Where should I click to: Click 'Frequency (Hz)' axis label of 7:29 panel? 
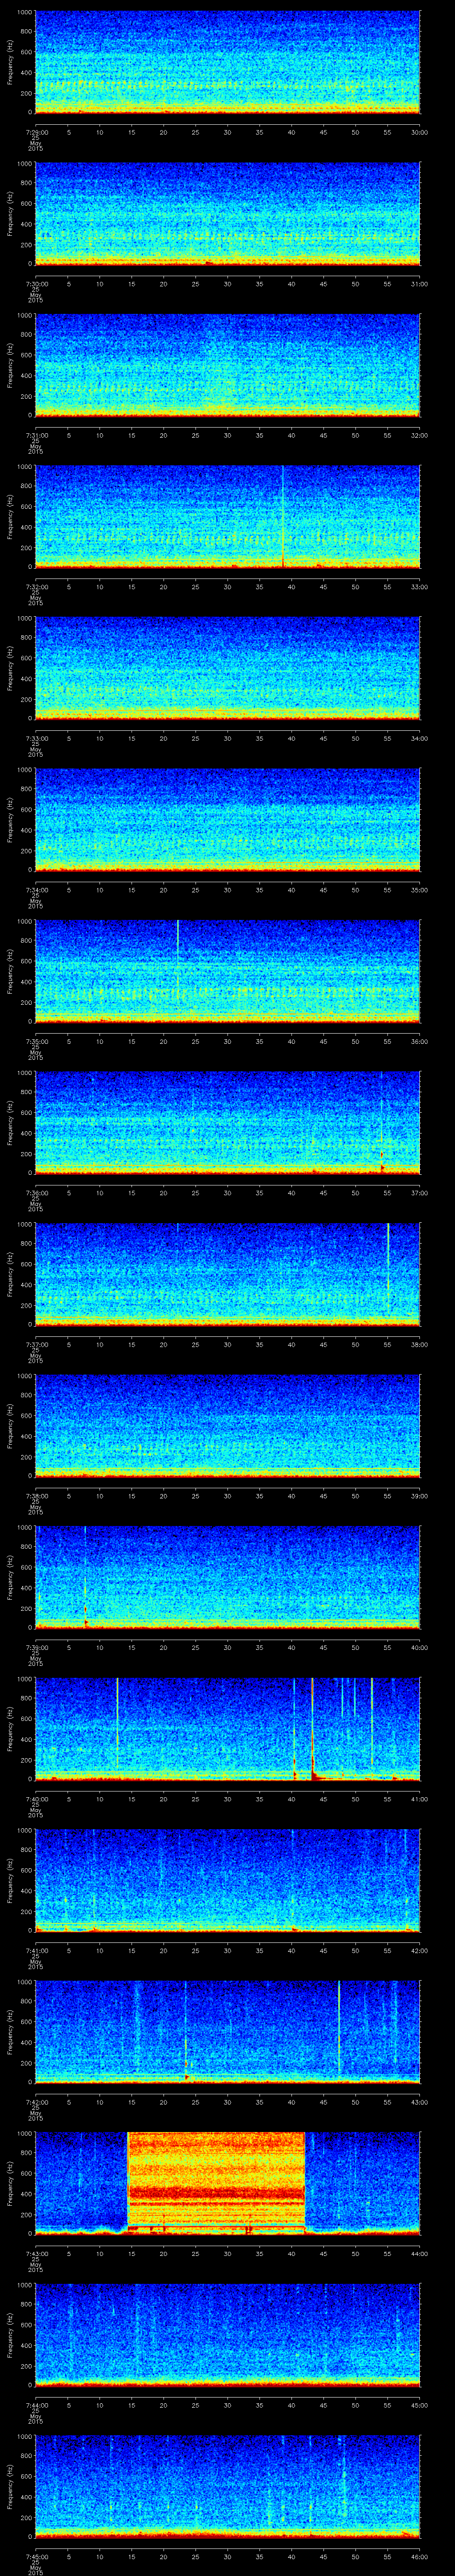click(10, 62)
